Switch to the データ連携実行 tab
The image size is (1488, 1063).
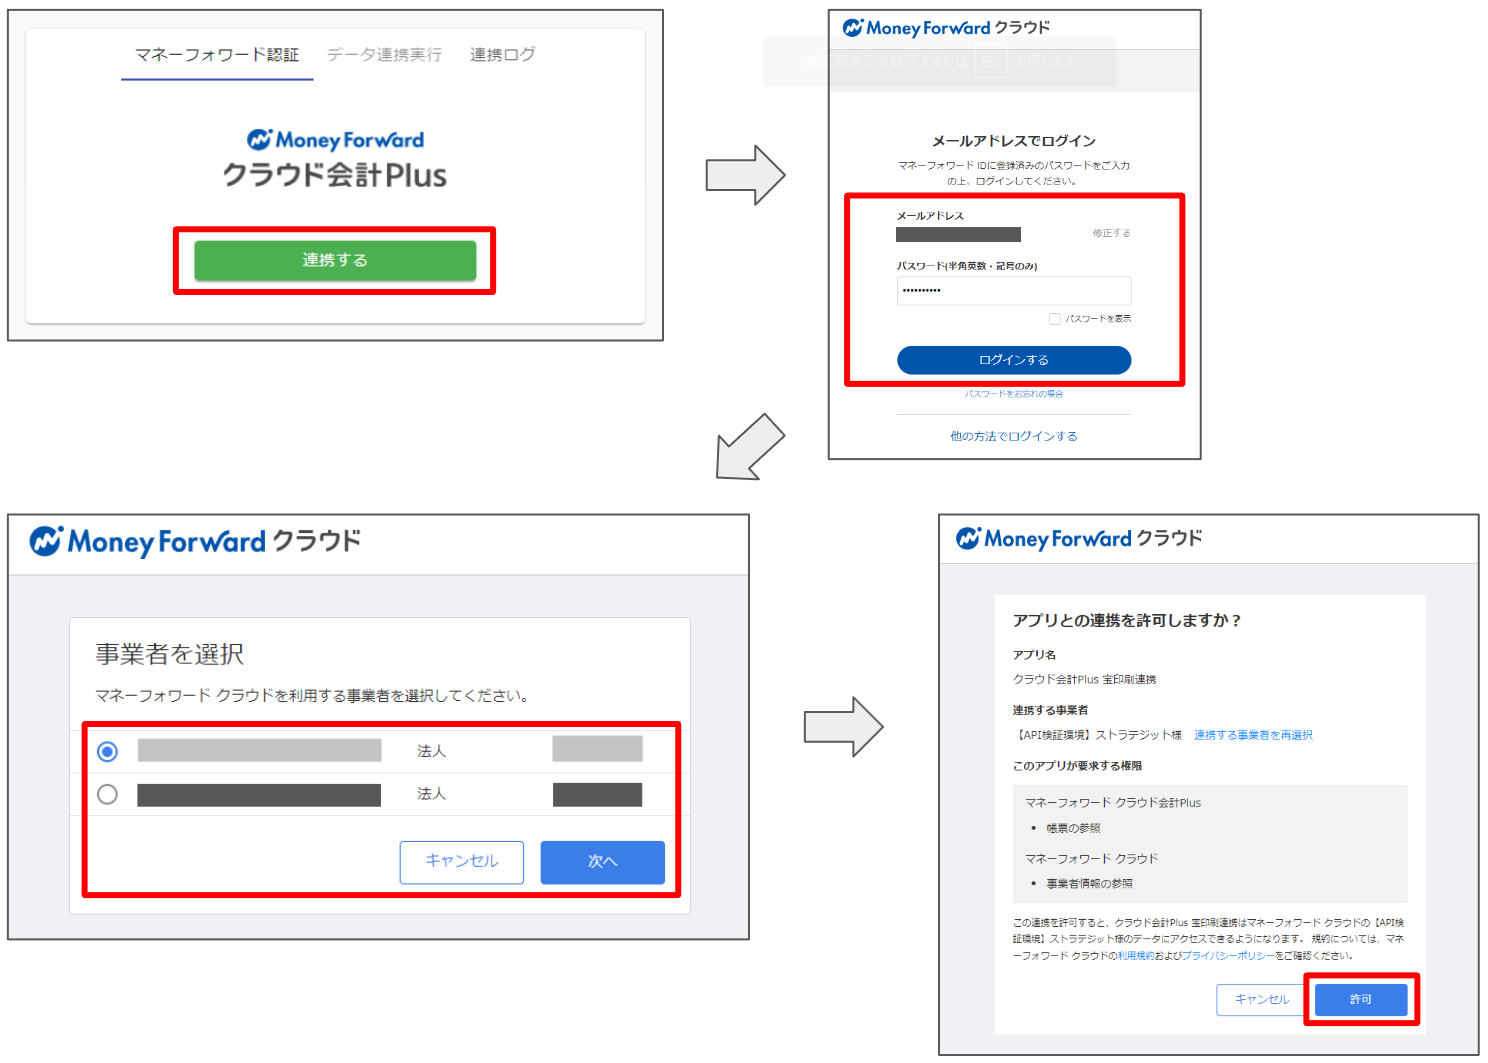(x=384, y=55)
